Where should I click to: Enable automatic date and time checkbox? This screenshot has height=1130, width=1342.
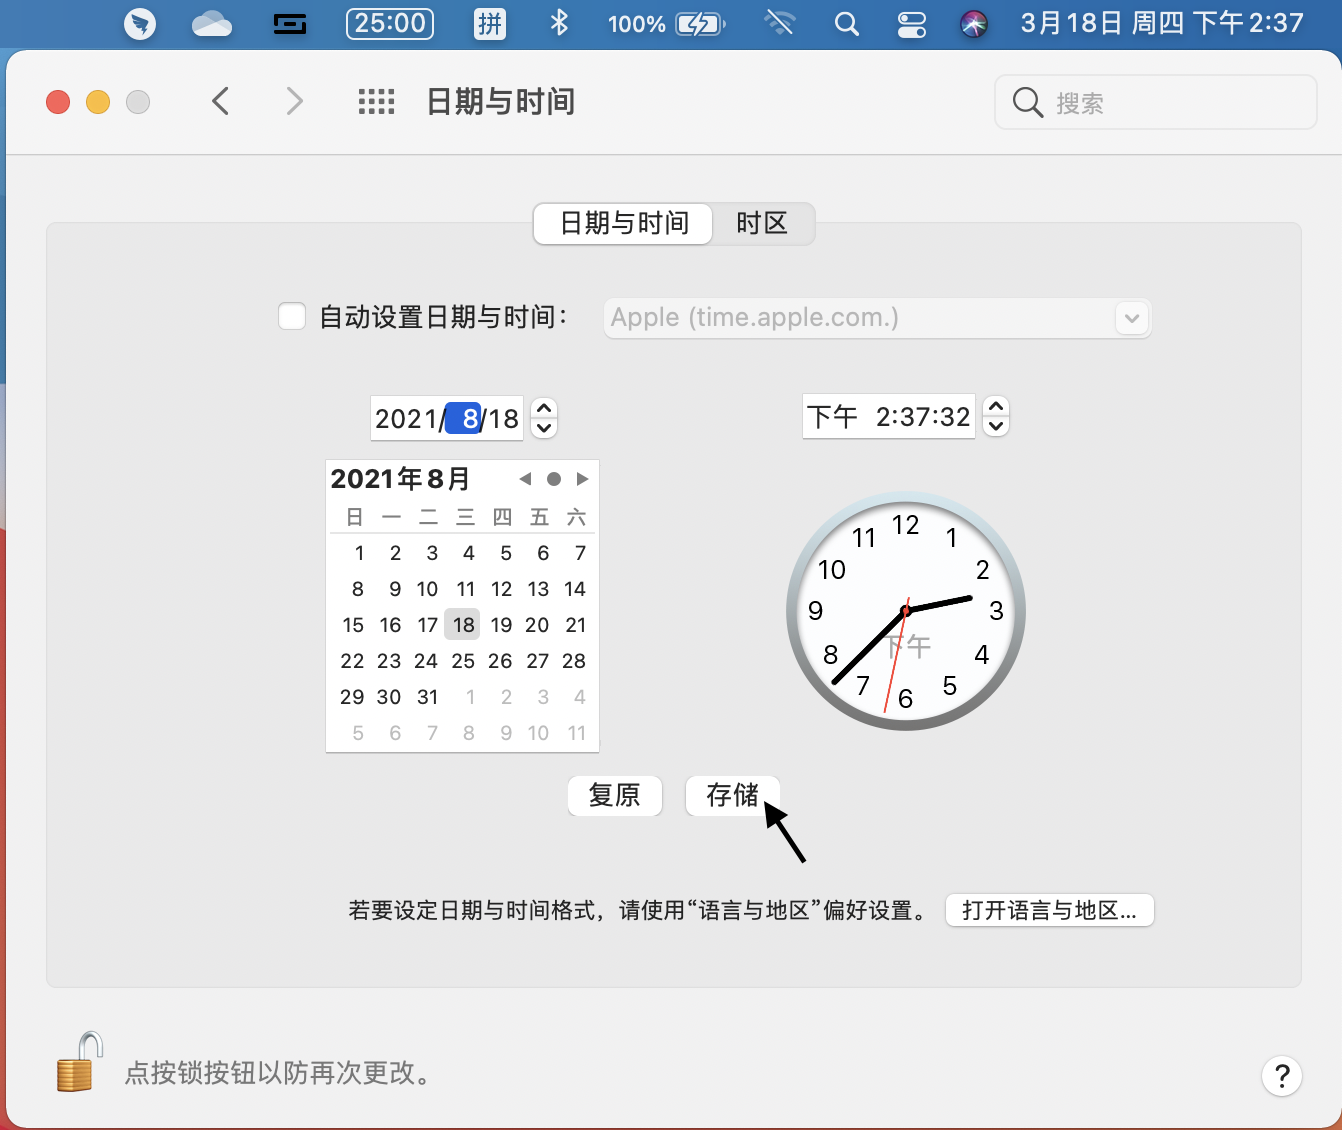[292, 317]
